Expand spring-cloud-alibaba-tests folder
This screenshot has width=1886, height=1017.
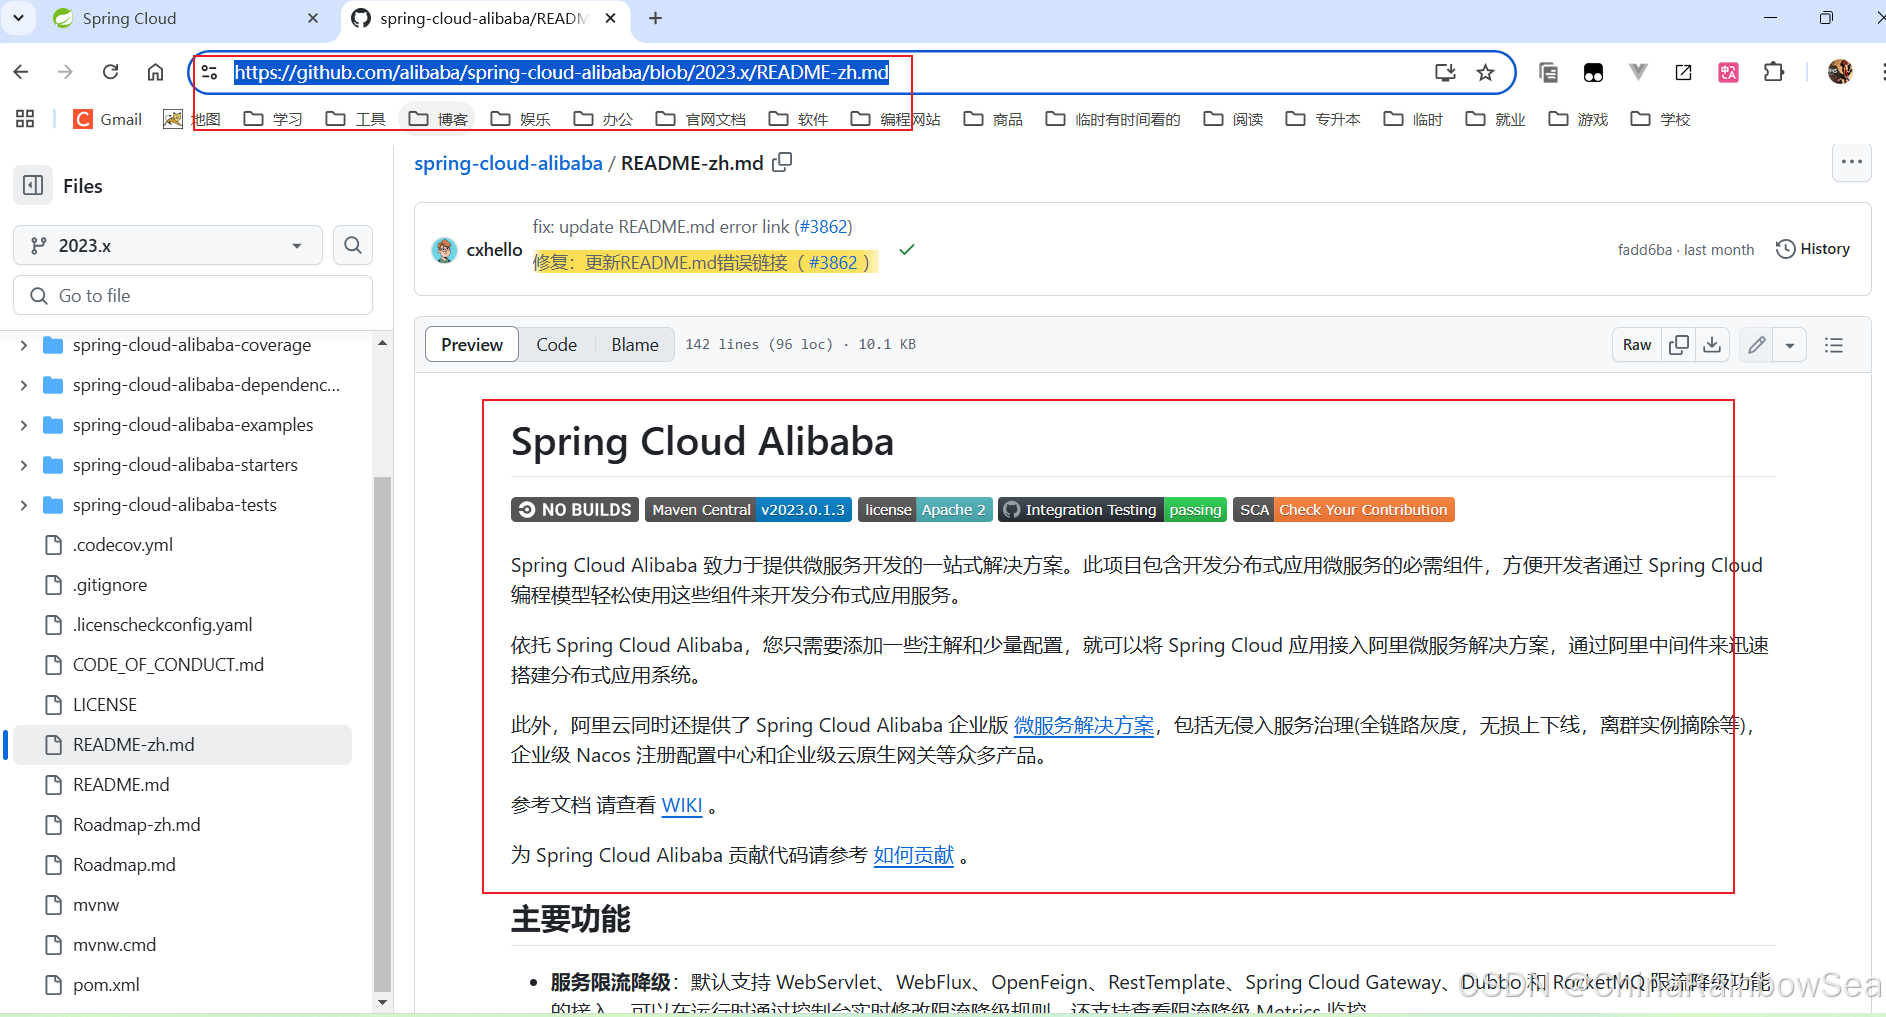point(24,505)
